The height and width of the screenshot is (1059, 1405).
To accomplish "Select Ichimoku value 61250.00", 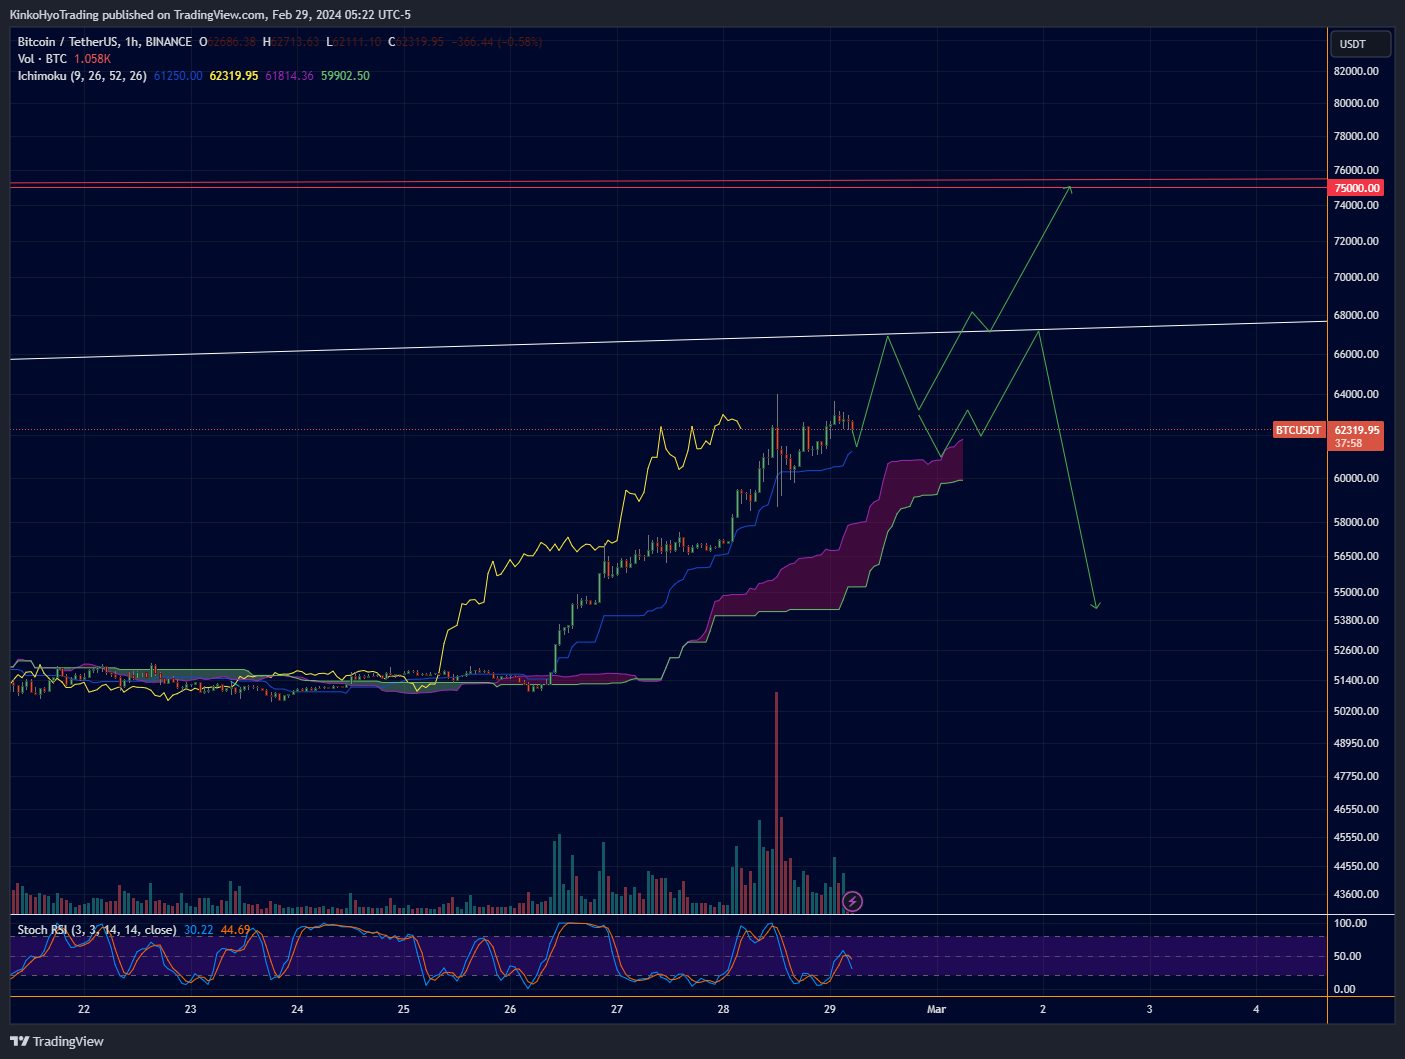I will click(178, 76).
